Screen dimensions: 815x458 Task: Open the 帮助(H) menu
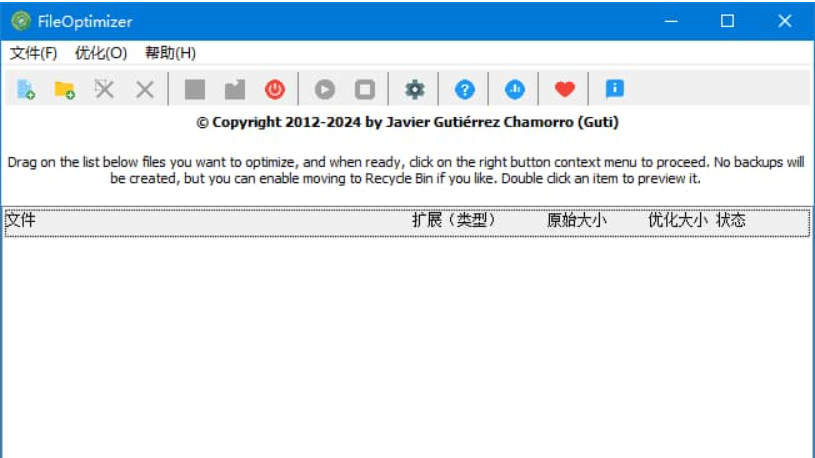coord(170,53)
